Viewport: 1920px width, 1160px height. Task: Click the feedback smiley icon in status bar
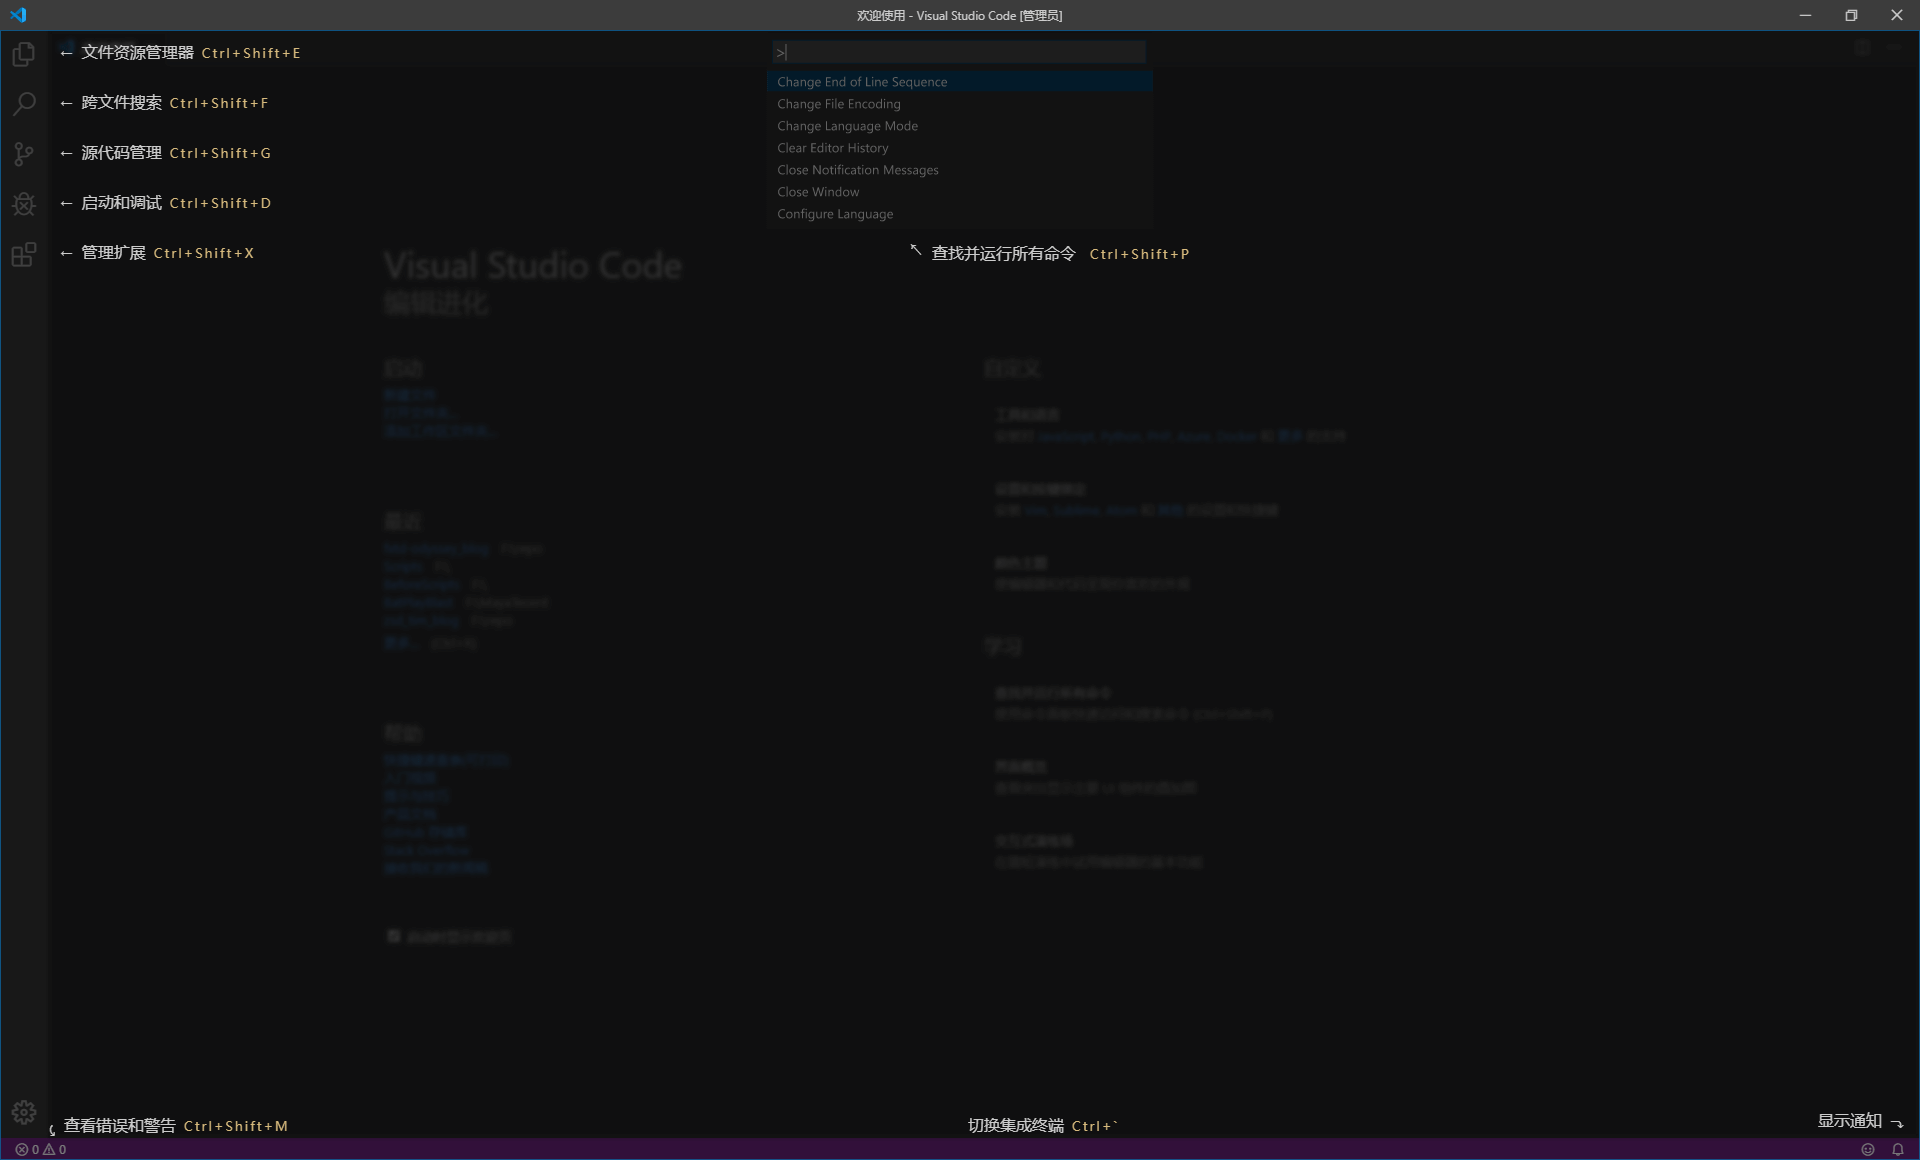[1867, 1149]
